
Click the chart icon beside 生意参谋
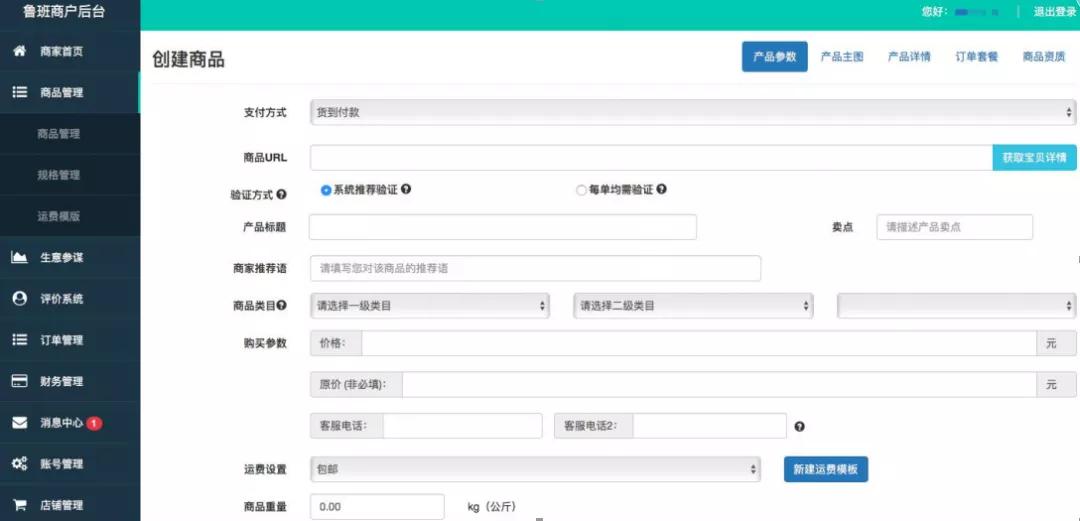tap(19, 258)
